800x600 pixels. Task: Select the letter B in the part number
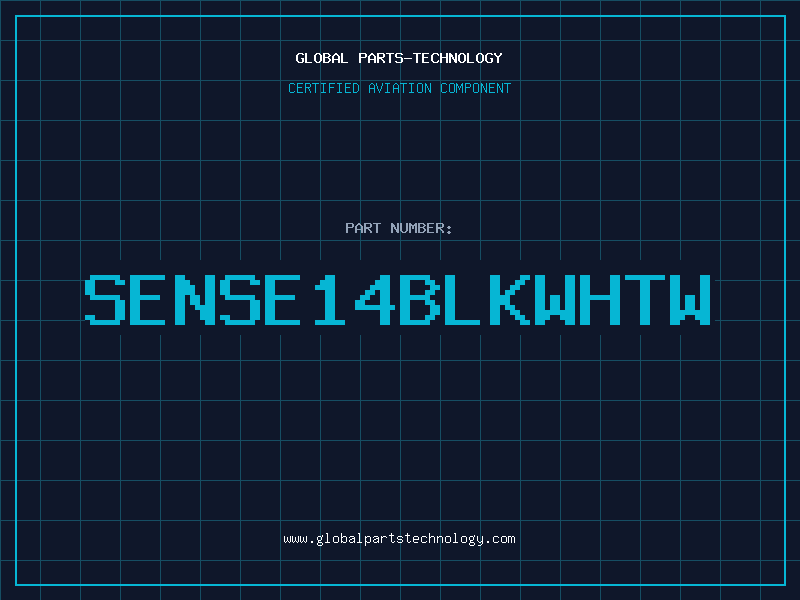tap(420, 299)
